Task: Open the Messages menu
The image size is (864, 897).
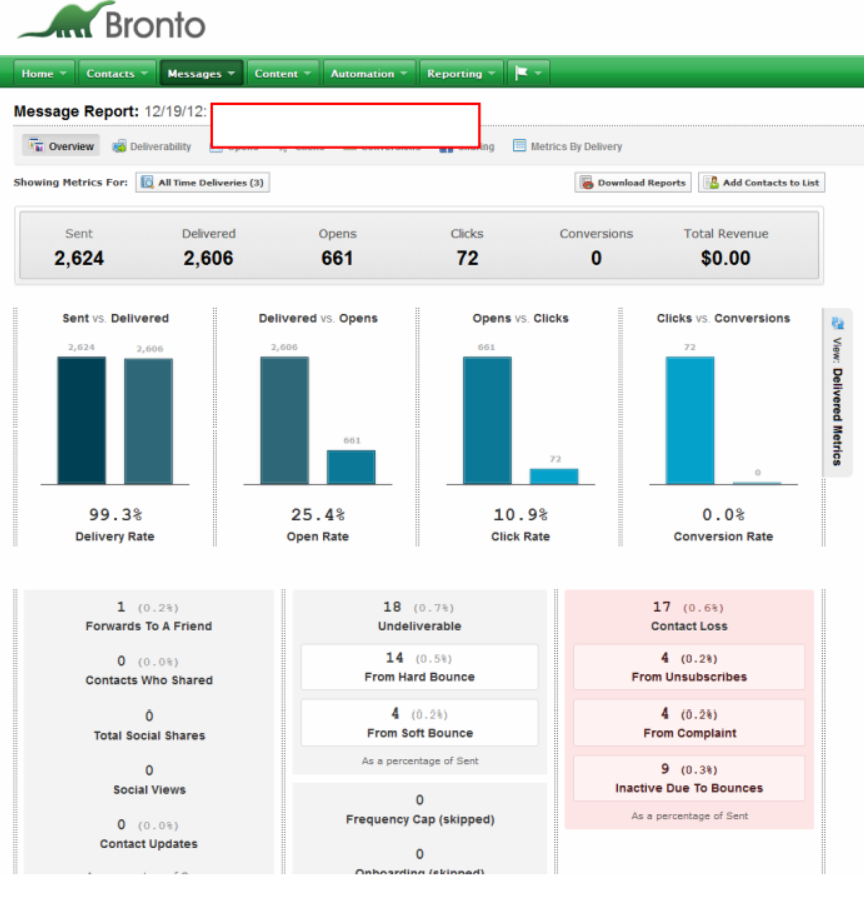Action: pos(201,73)
